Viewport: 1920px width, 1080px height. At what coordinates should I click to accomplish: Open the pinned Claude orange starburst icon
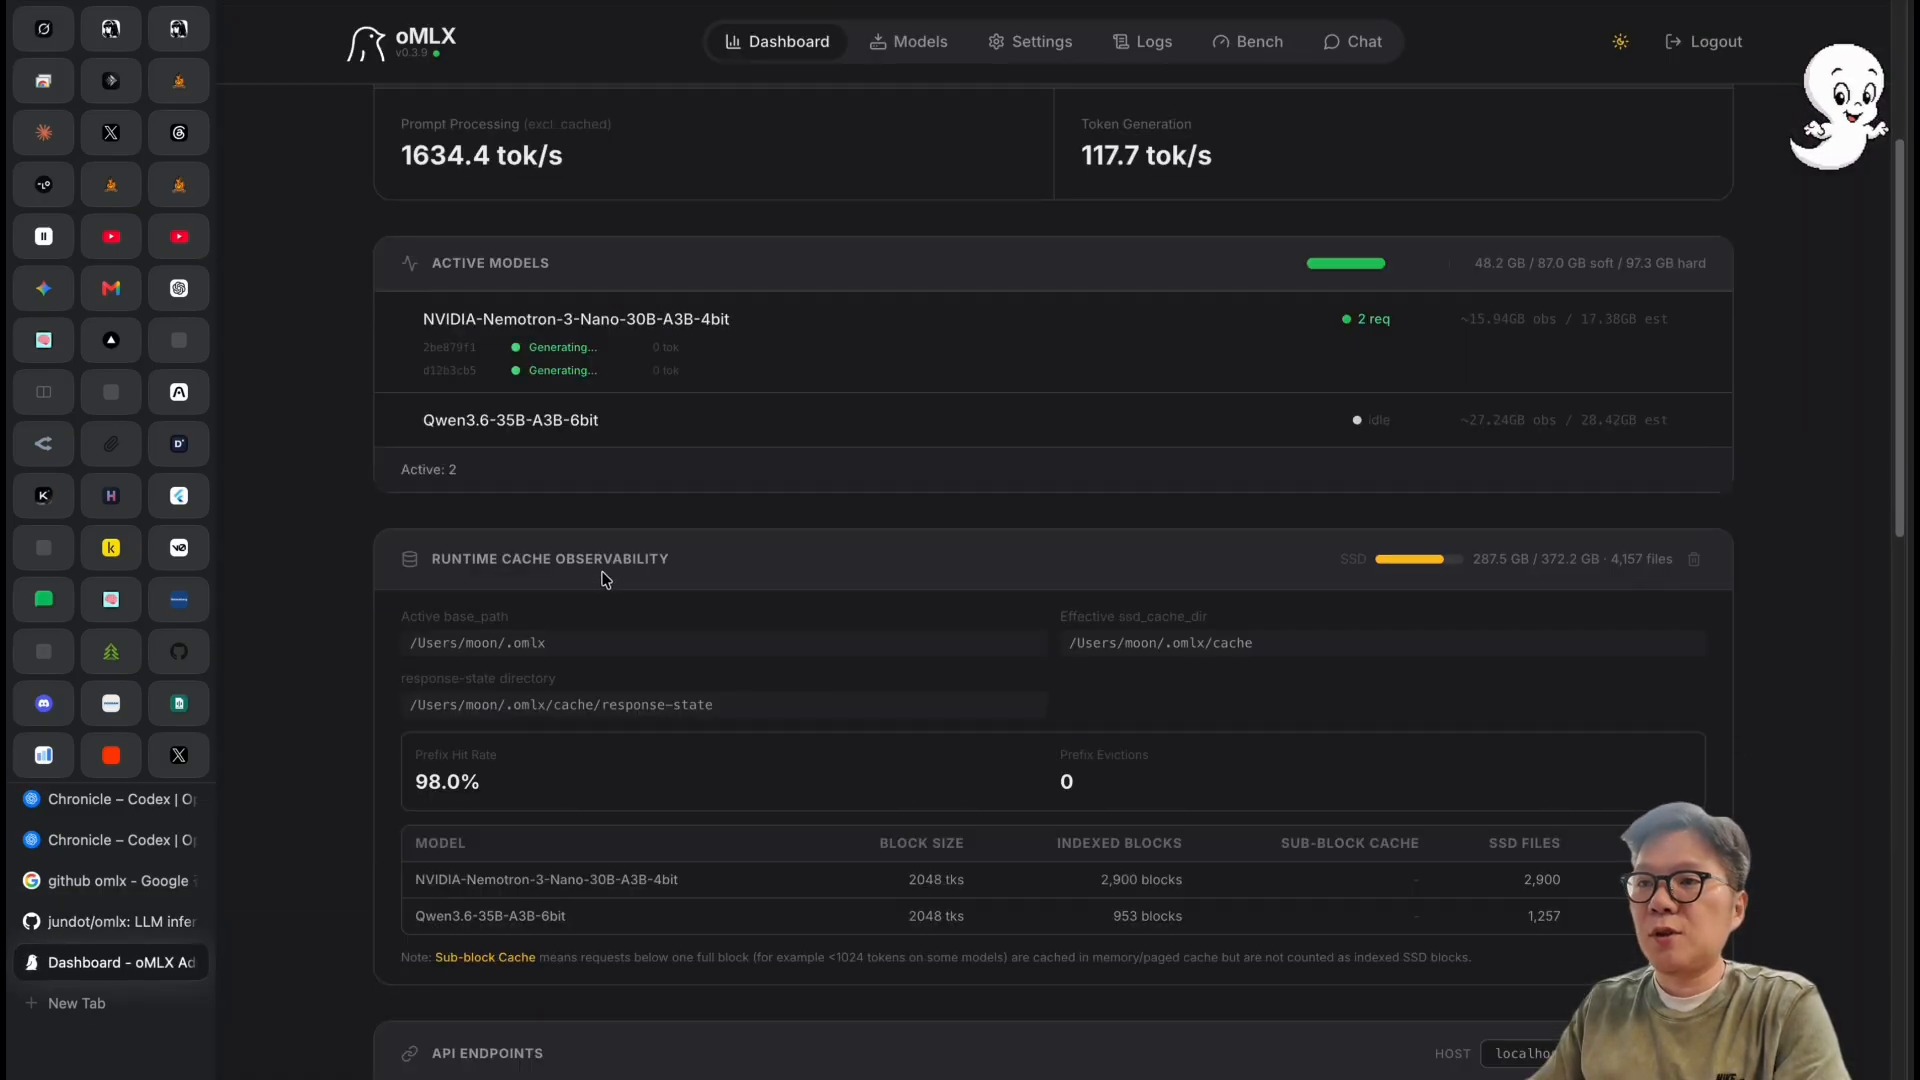pos(44,133)
